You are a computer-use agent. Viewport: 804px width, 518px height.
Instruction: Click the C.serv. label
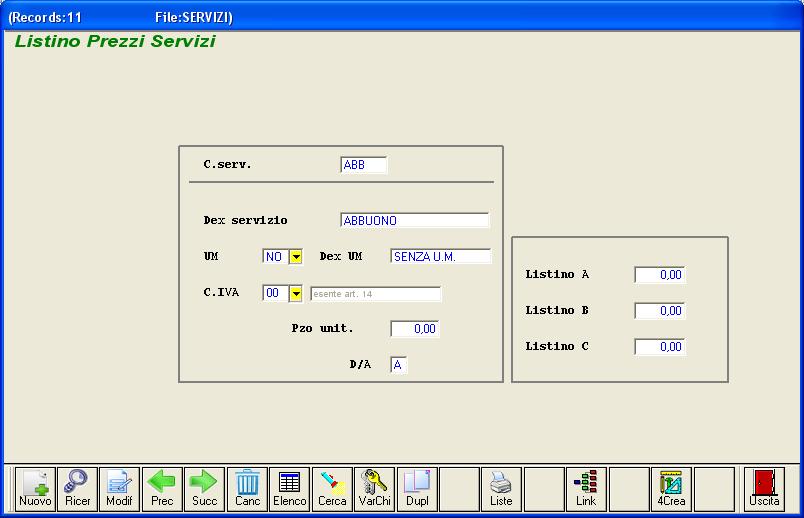[227, 165]
